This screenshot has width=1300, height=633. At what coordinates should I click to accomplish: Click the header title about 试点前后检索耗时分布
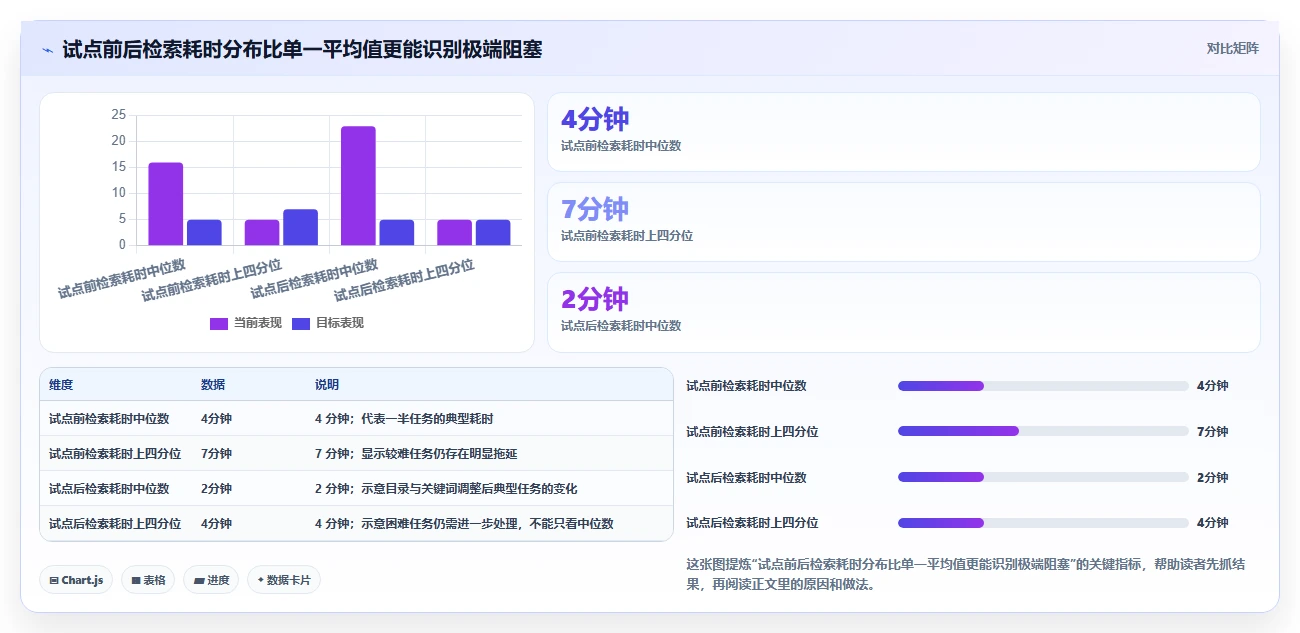click(x=302, y=49)
